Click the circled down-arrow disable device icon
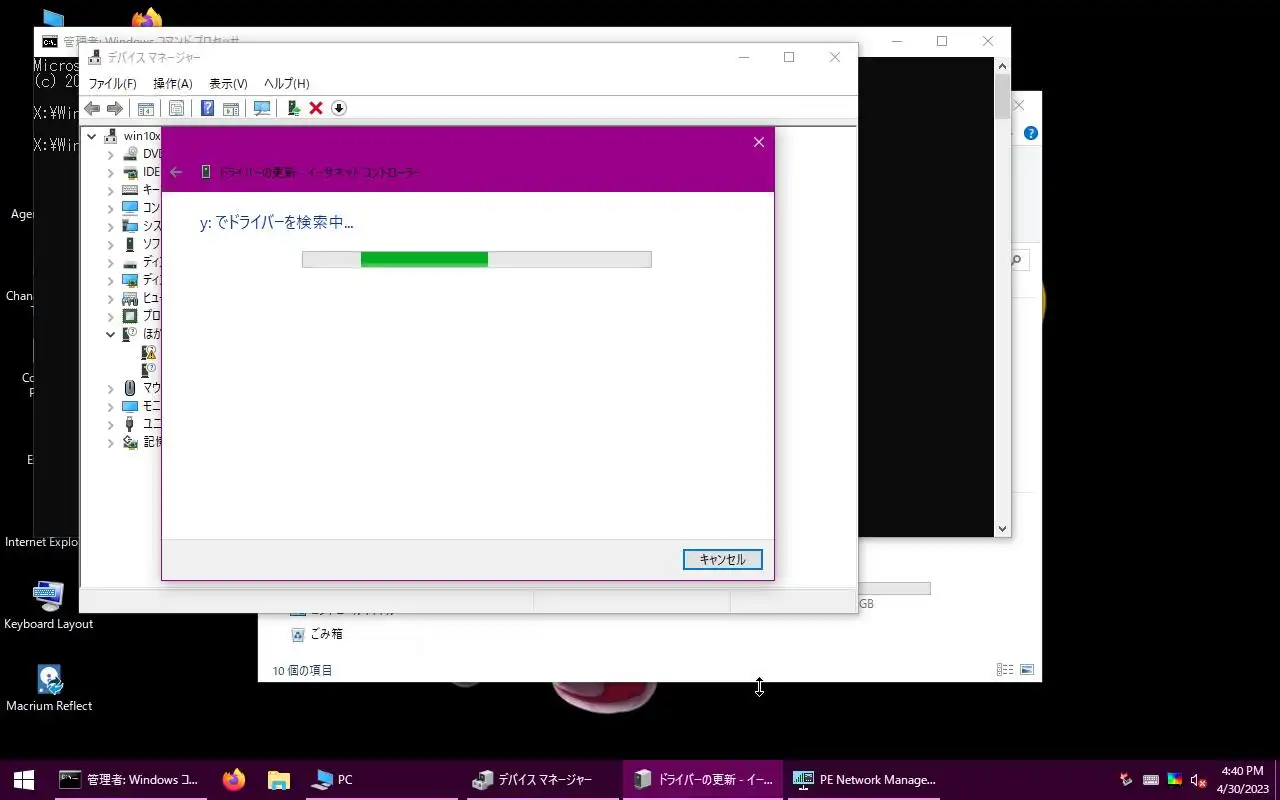Viewport: 1280px width, 800px height. coord(339,108)
